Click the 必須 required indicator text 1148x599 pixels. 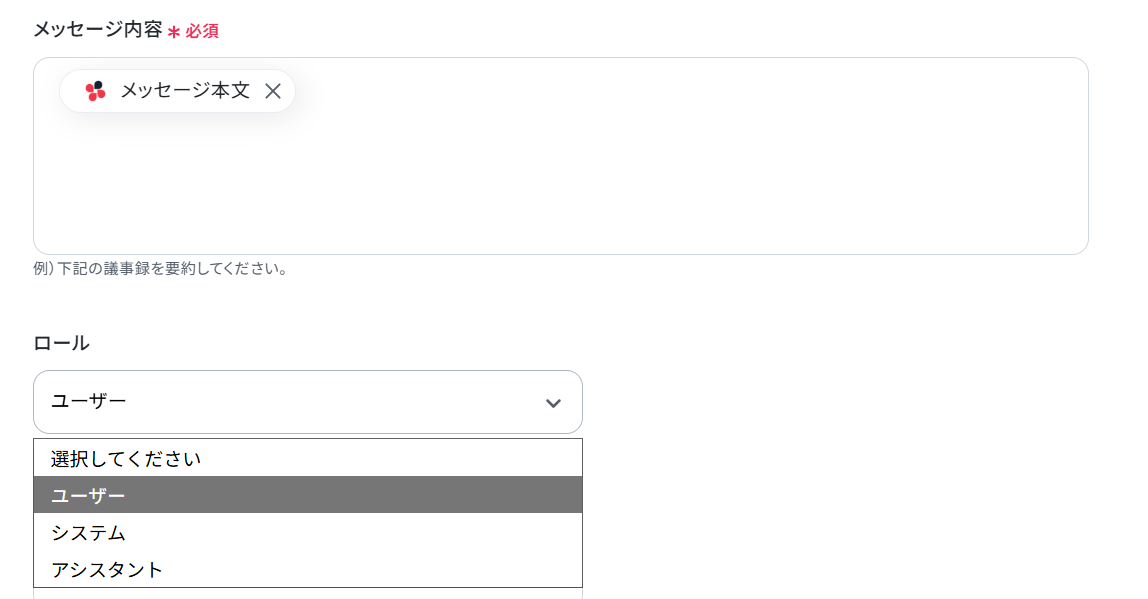201,31
